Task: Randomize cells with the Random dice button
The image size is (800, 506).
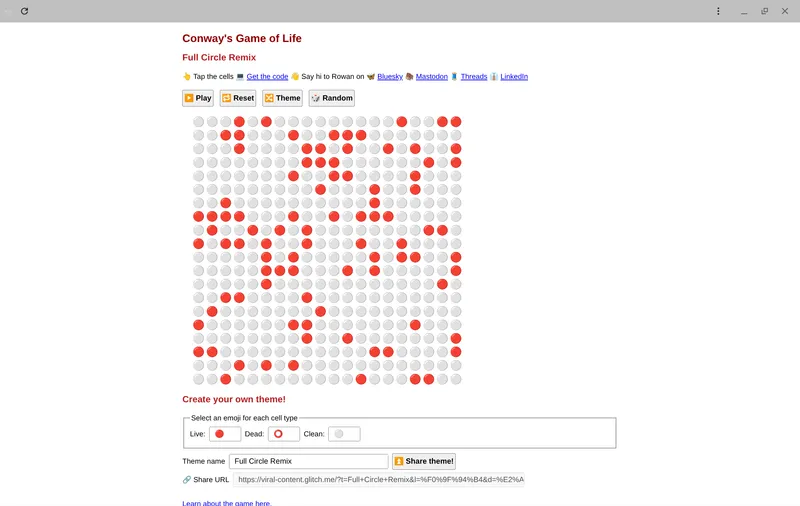Action: [x=331, y=98]
